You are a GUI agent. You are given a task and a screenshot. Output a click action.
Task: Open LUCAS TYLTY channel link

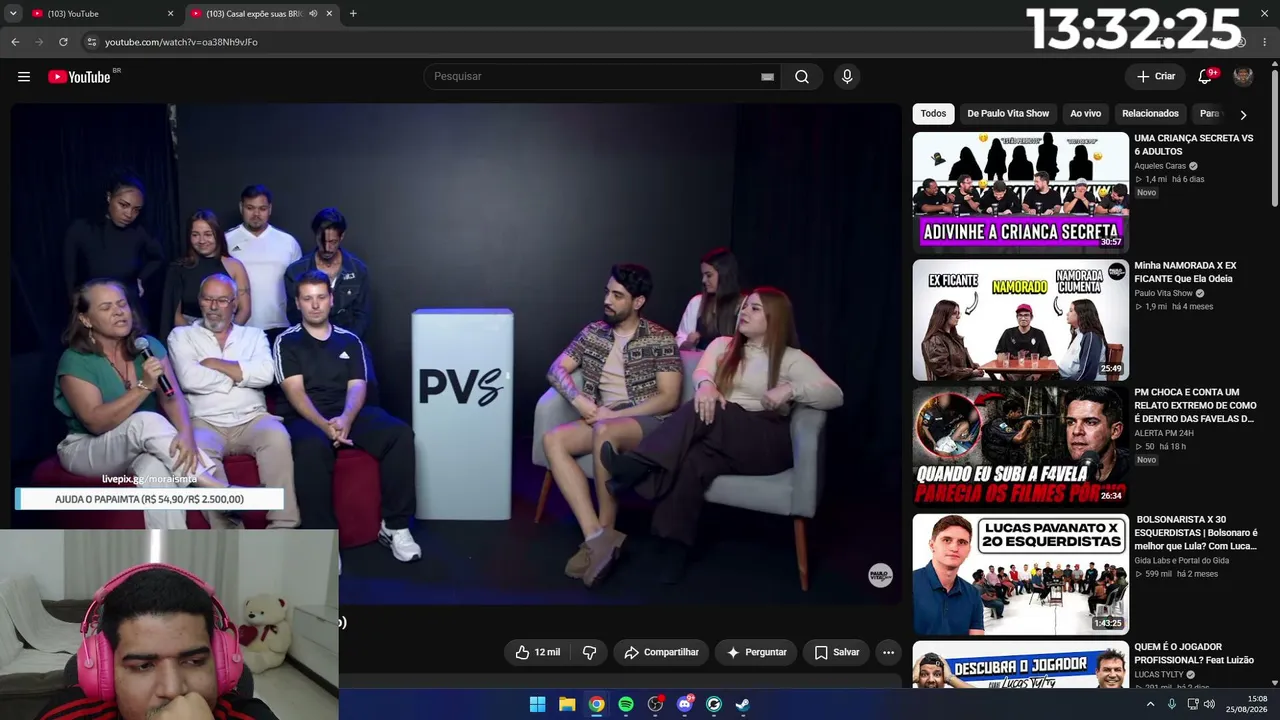[x=1158, y=675]
